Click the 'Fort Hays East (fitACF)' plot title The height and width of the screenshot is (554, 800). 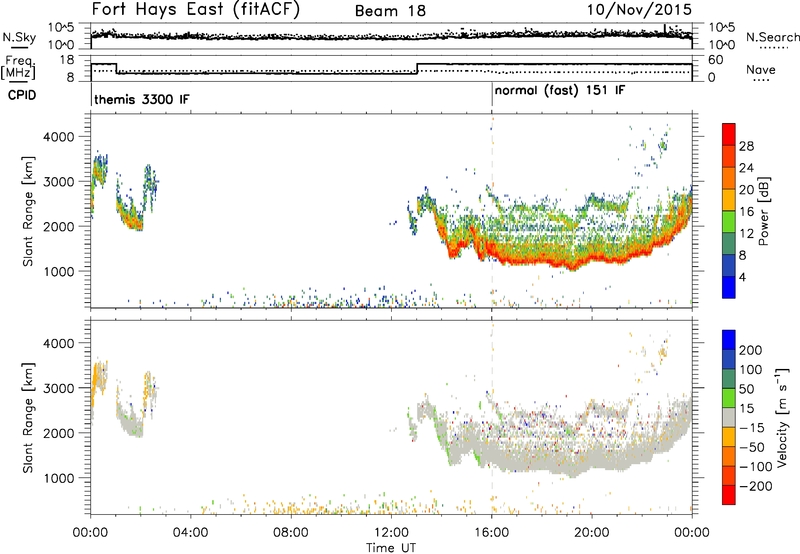point(195,10)
